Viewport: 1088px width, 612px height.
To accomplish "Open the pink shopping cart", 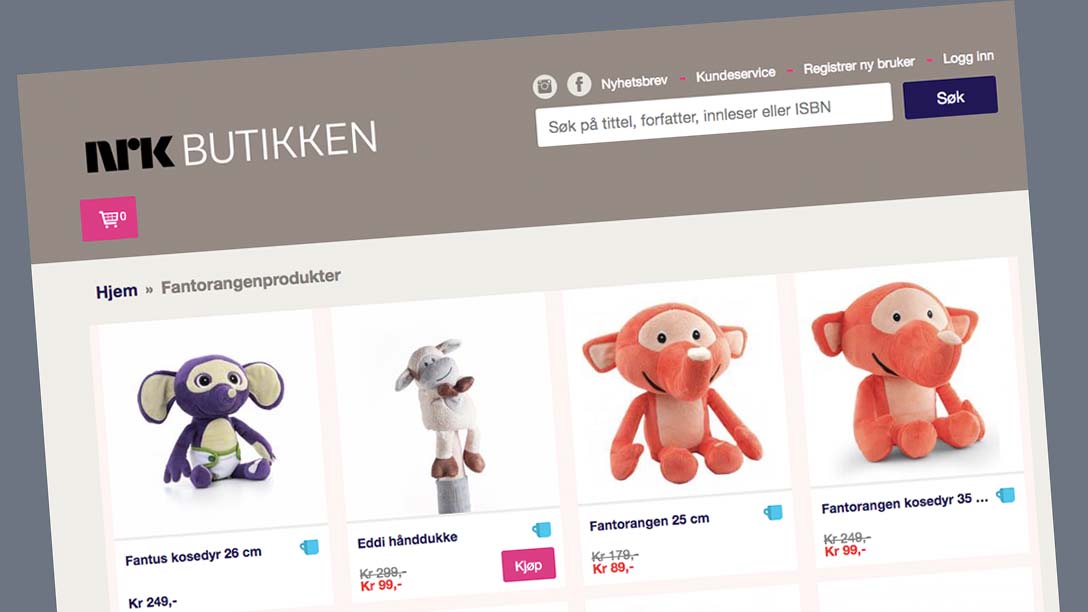I will click(x=109, y=219).
